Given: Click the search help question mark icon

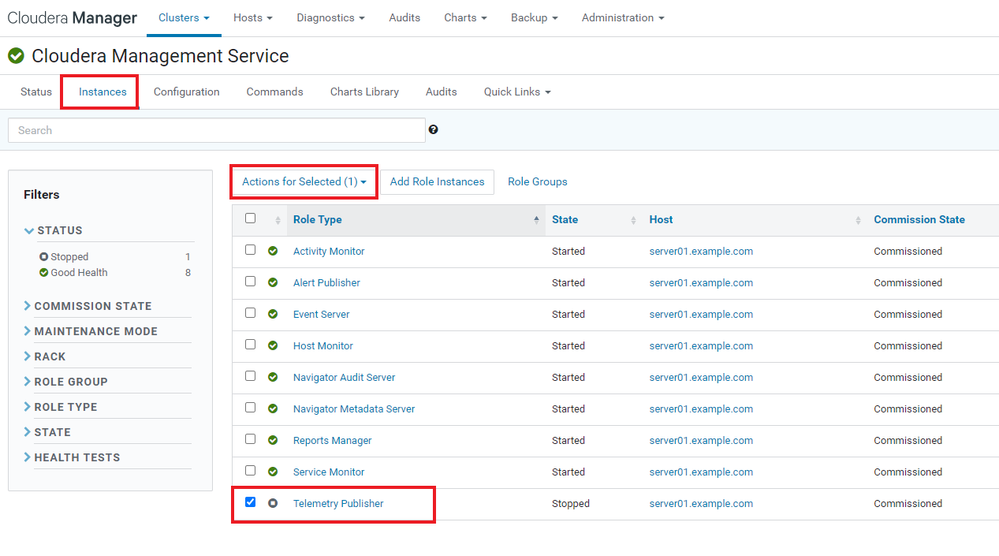Looking at the screenshot, I should [x=433, y=130].
